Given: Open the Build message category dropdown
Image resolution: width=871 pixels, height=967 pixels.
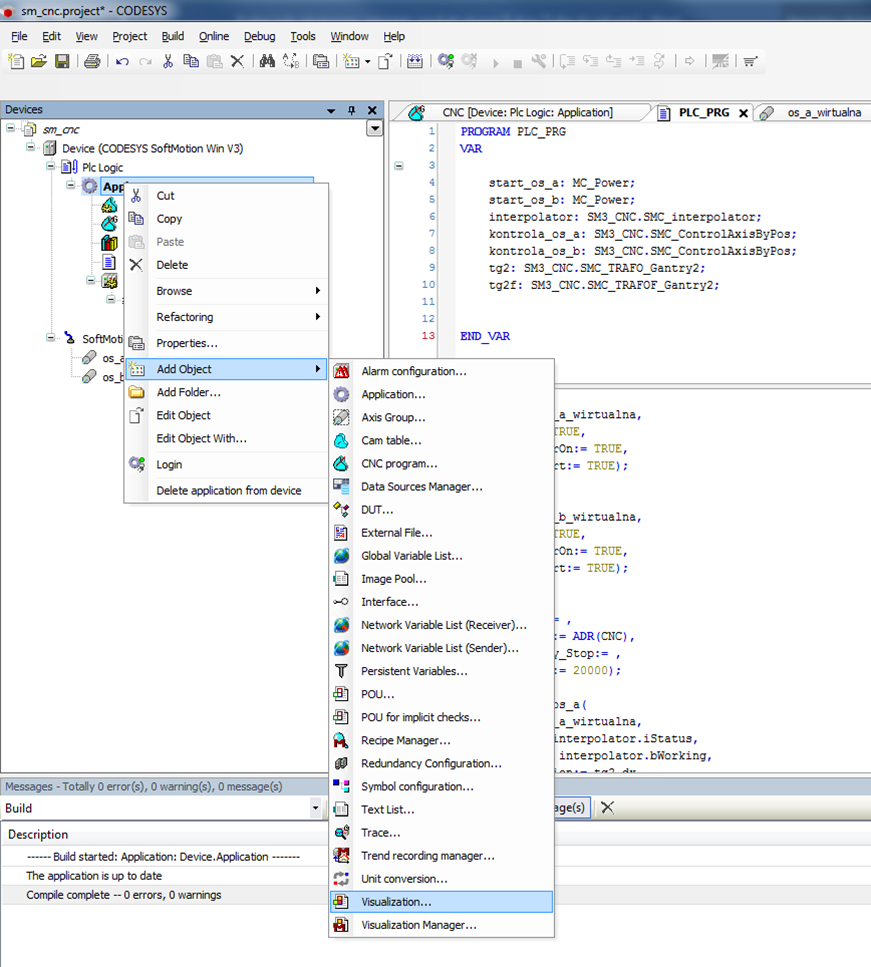Looking at the screenshot, I should [315, 808].
